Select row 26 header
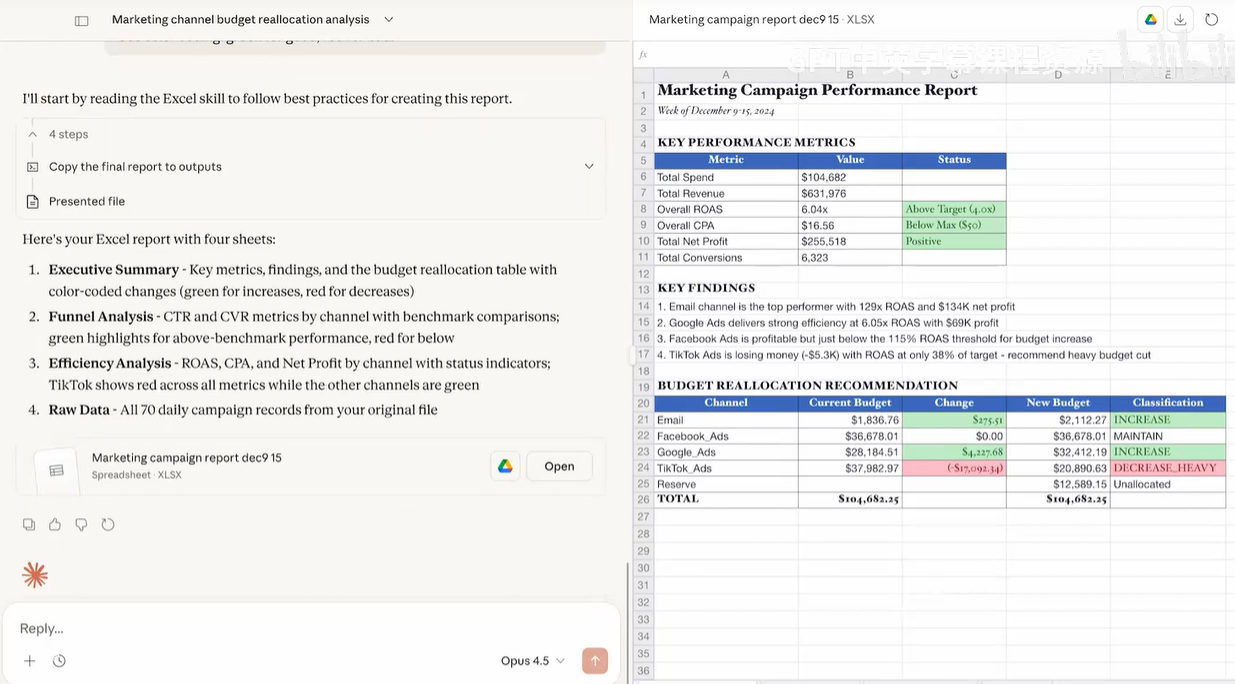1235x684 pixels. (643, 499)
